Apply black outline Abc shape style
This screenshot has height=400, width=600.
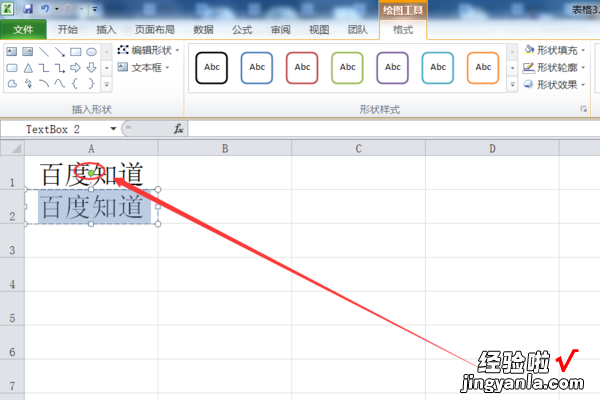click(x=212, y=68)
